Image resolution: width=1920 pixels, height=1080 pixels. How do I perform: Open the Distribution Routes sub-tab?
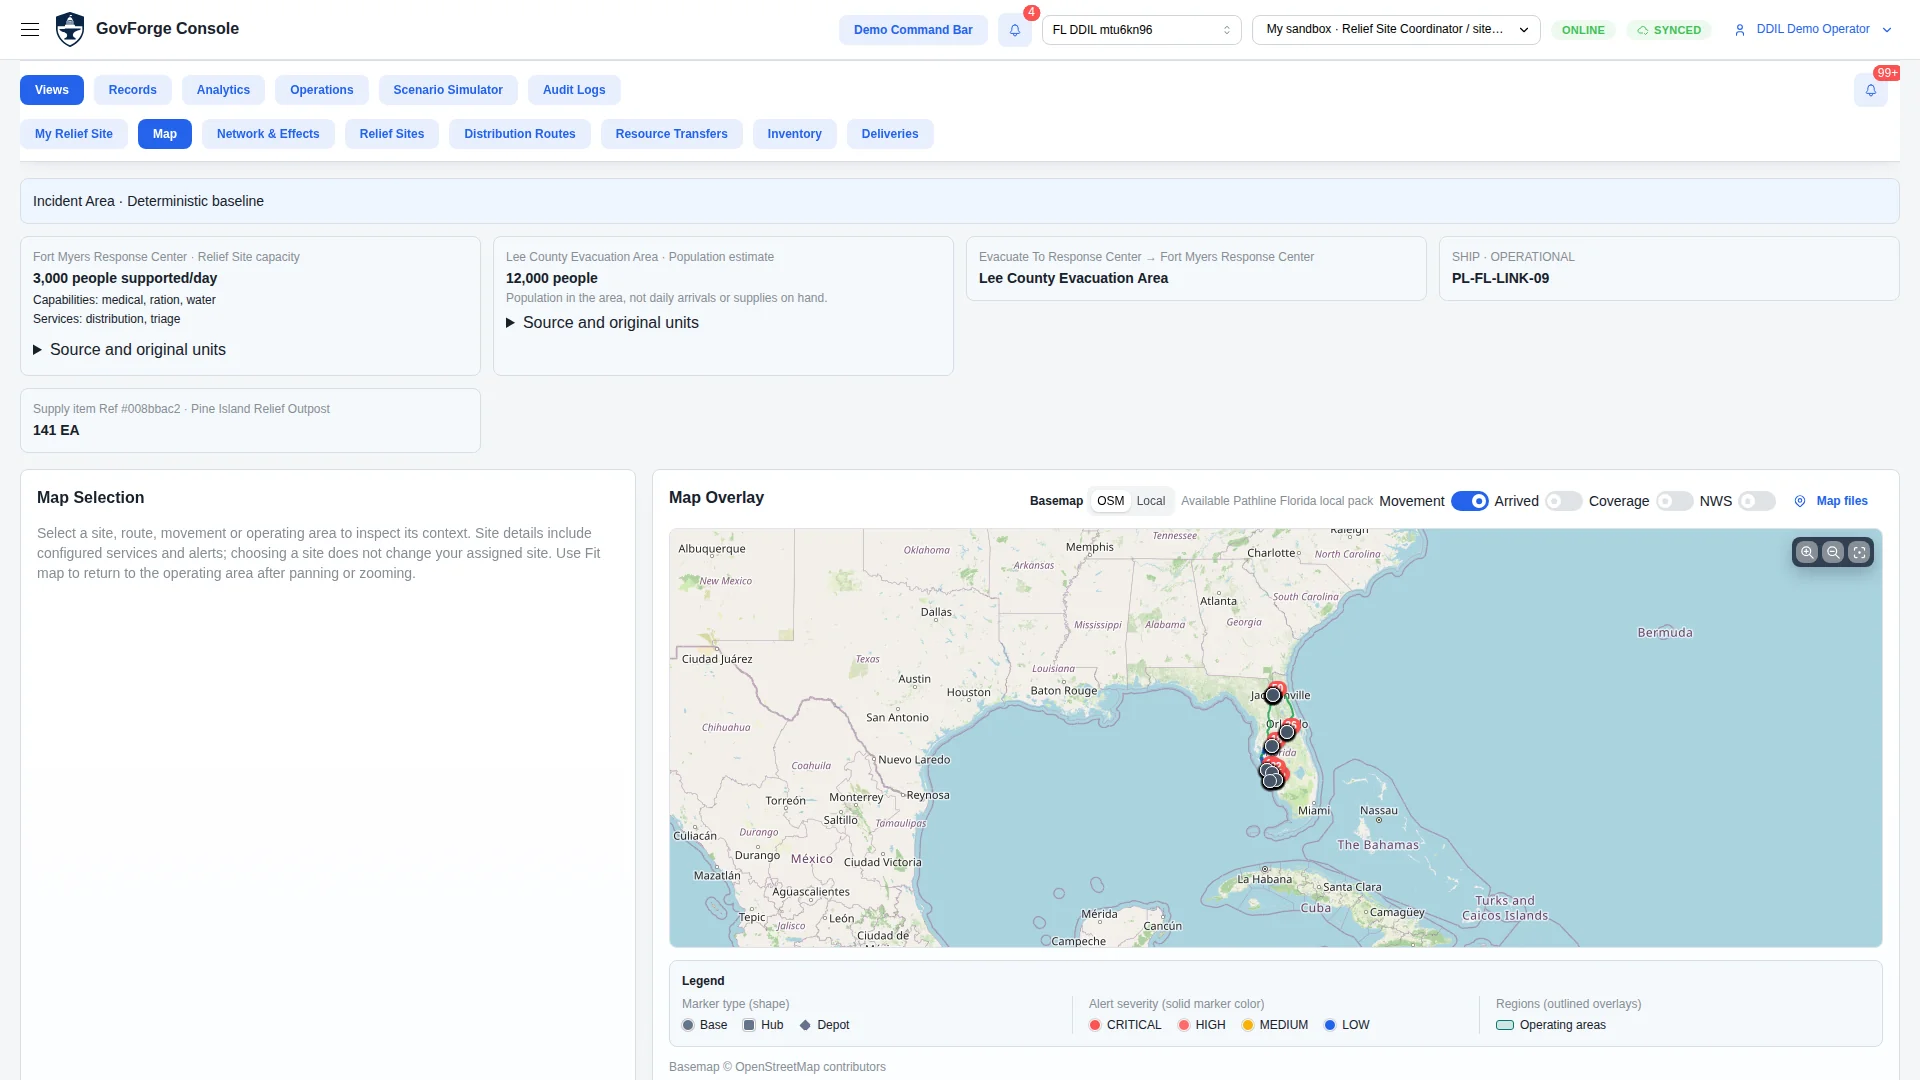(520, 134)
